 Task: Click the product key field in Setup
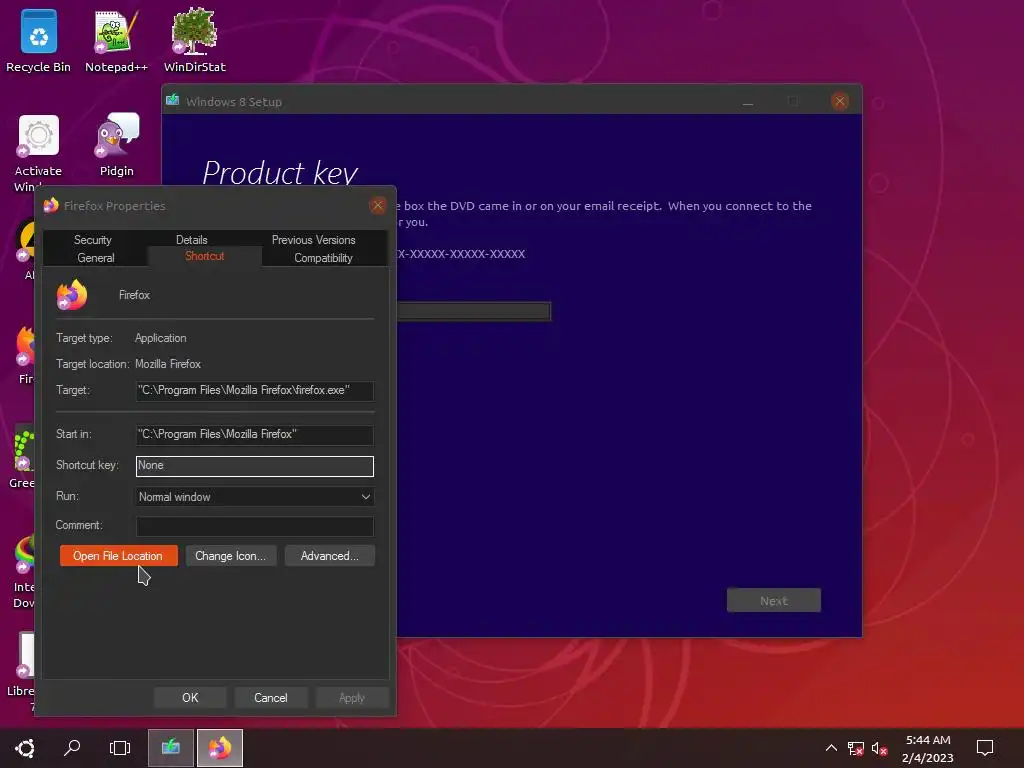pos(473,311)
